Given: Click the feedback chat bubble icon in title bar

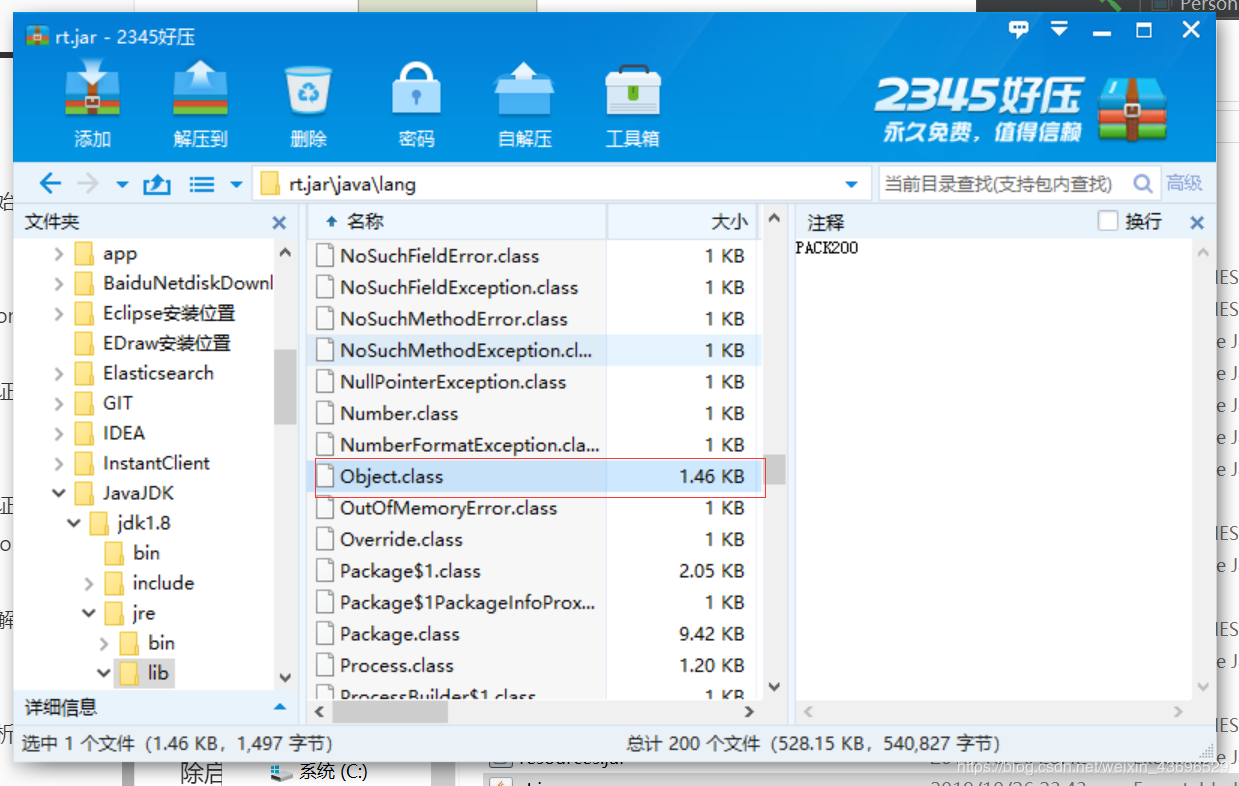Looking at the screenshot, I should 1019,31.
